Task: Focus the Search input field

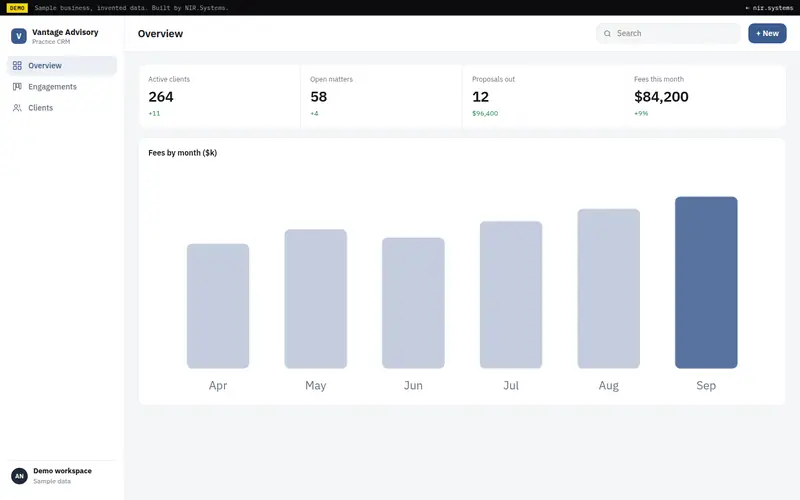Action: 668,34
